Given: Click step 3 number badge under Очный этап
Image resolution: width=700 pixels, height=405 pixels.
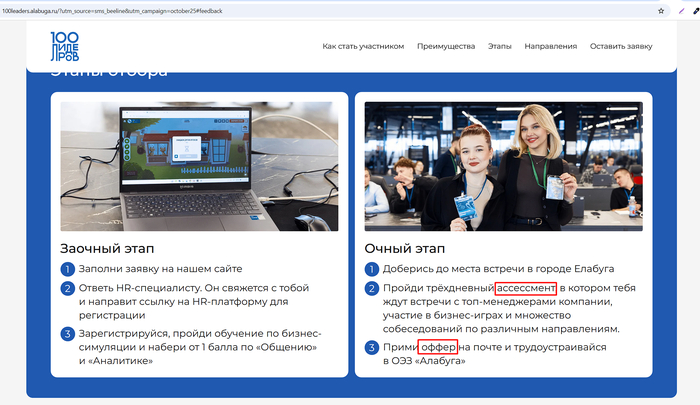Looking at the screenshot, I should pos(371,347).
